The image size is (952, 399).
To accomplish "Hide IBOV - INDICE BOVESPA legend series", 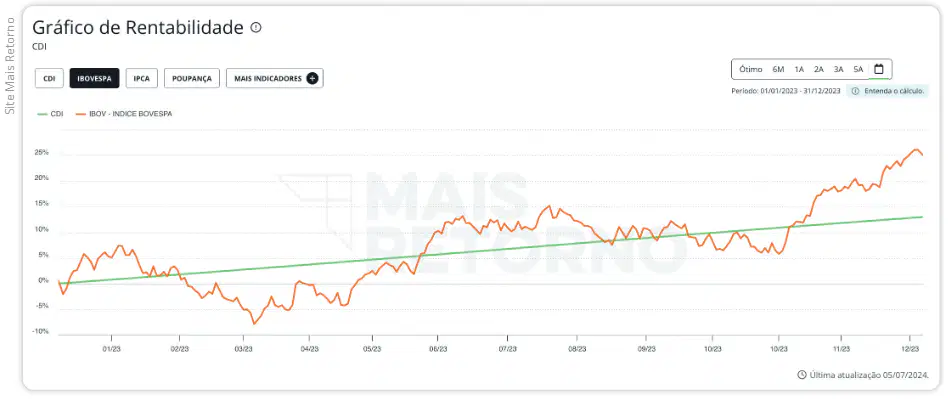I will tap(124, 114).
